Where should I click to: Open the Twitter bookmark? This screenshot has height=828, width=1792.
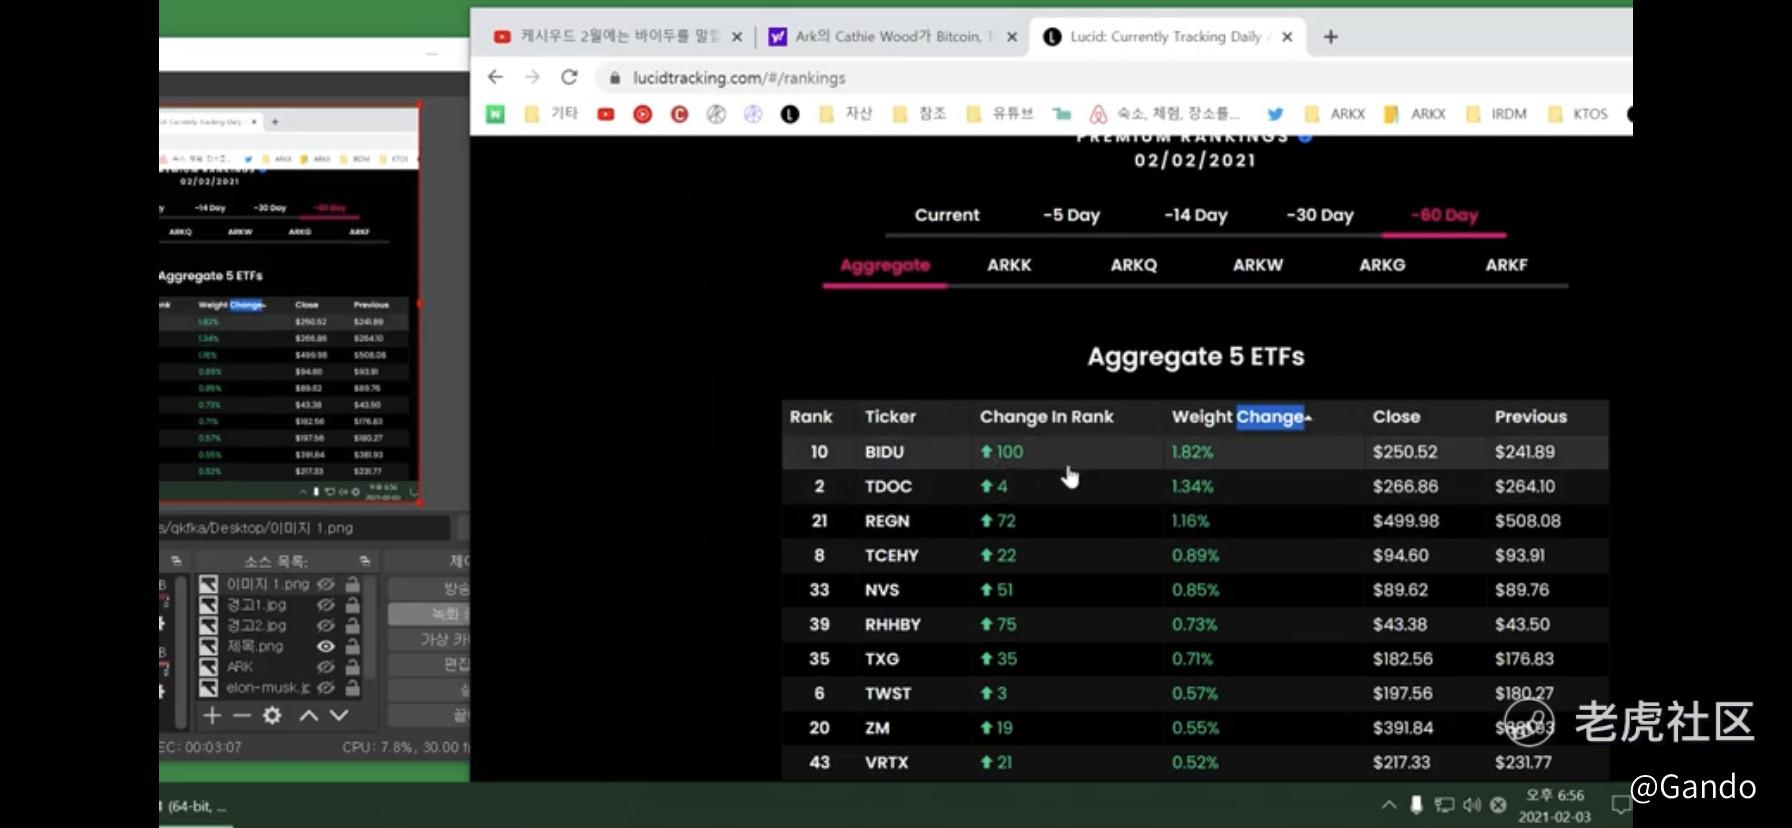pyautogui.click(x=1275, y=114)
